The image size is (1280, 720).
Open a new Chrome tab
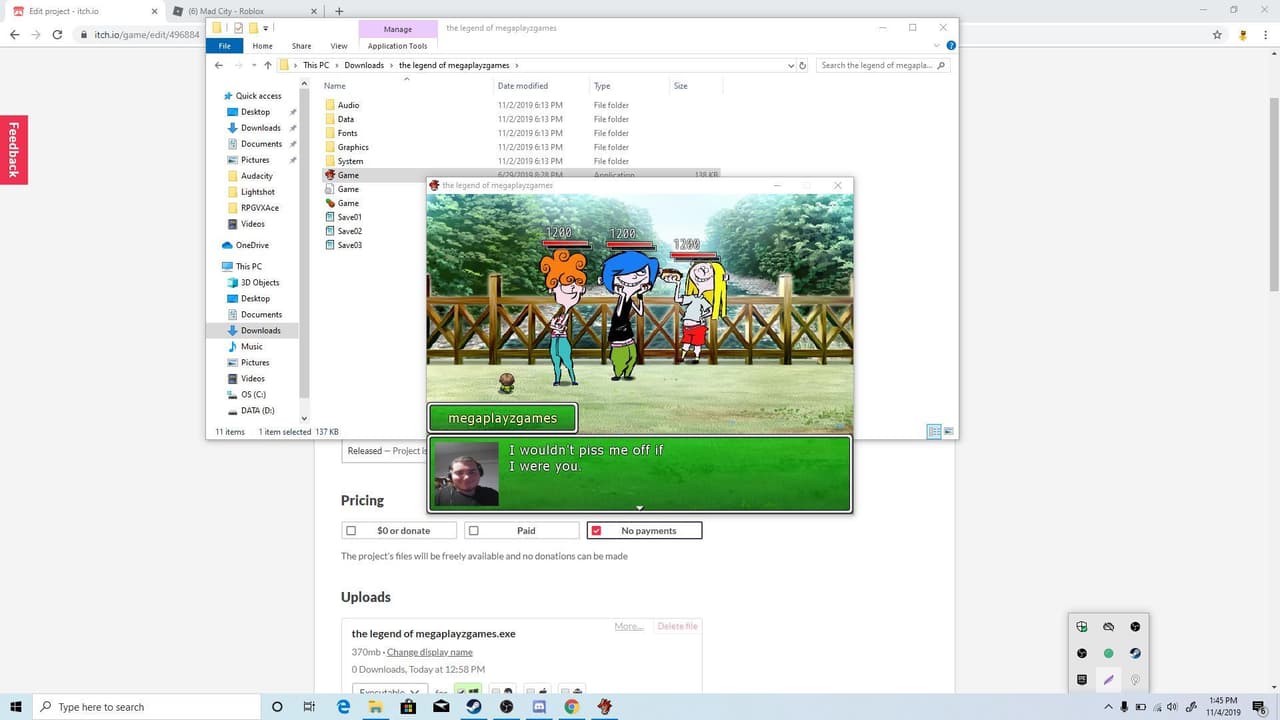[339, 11]
